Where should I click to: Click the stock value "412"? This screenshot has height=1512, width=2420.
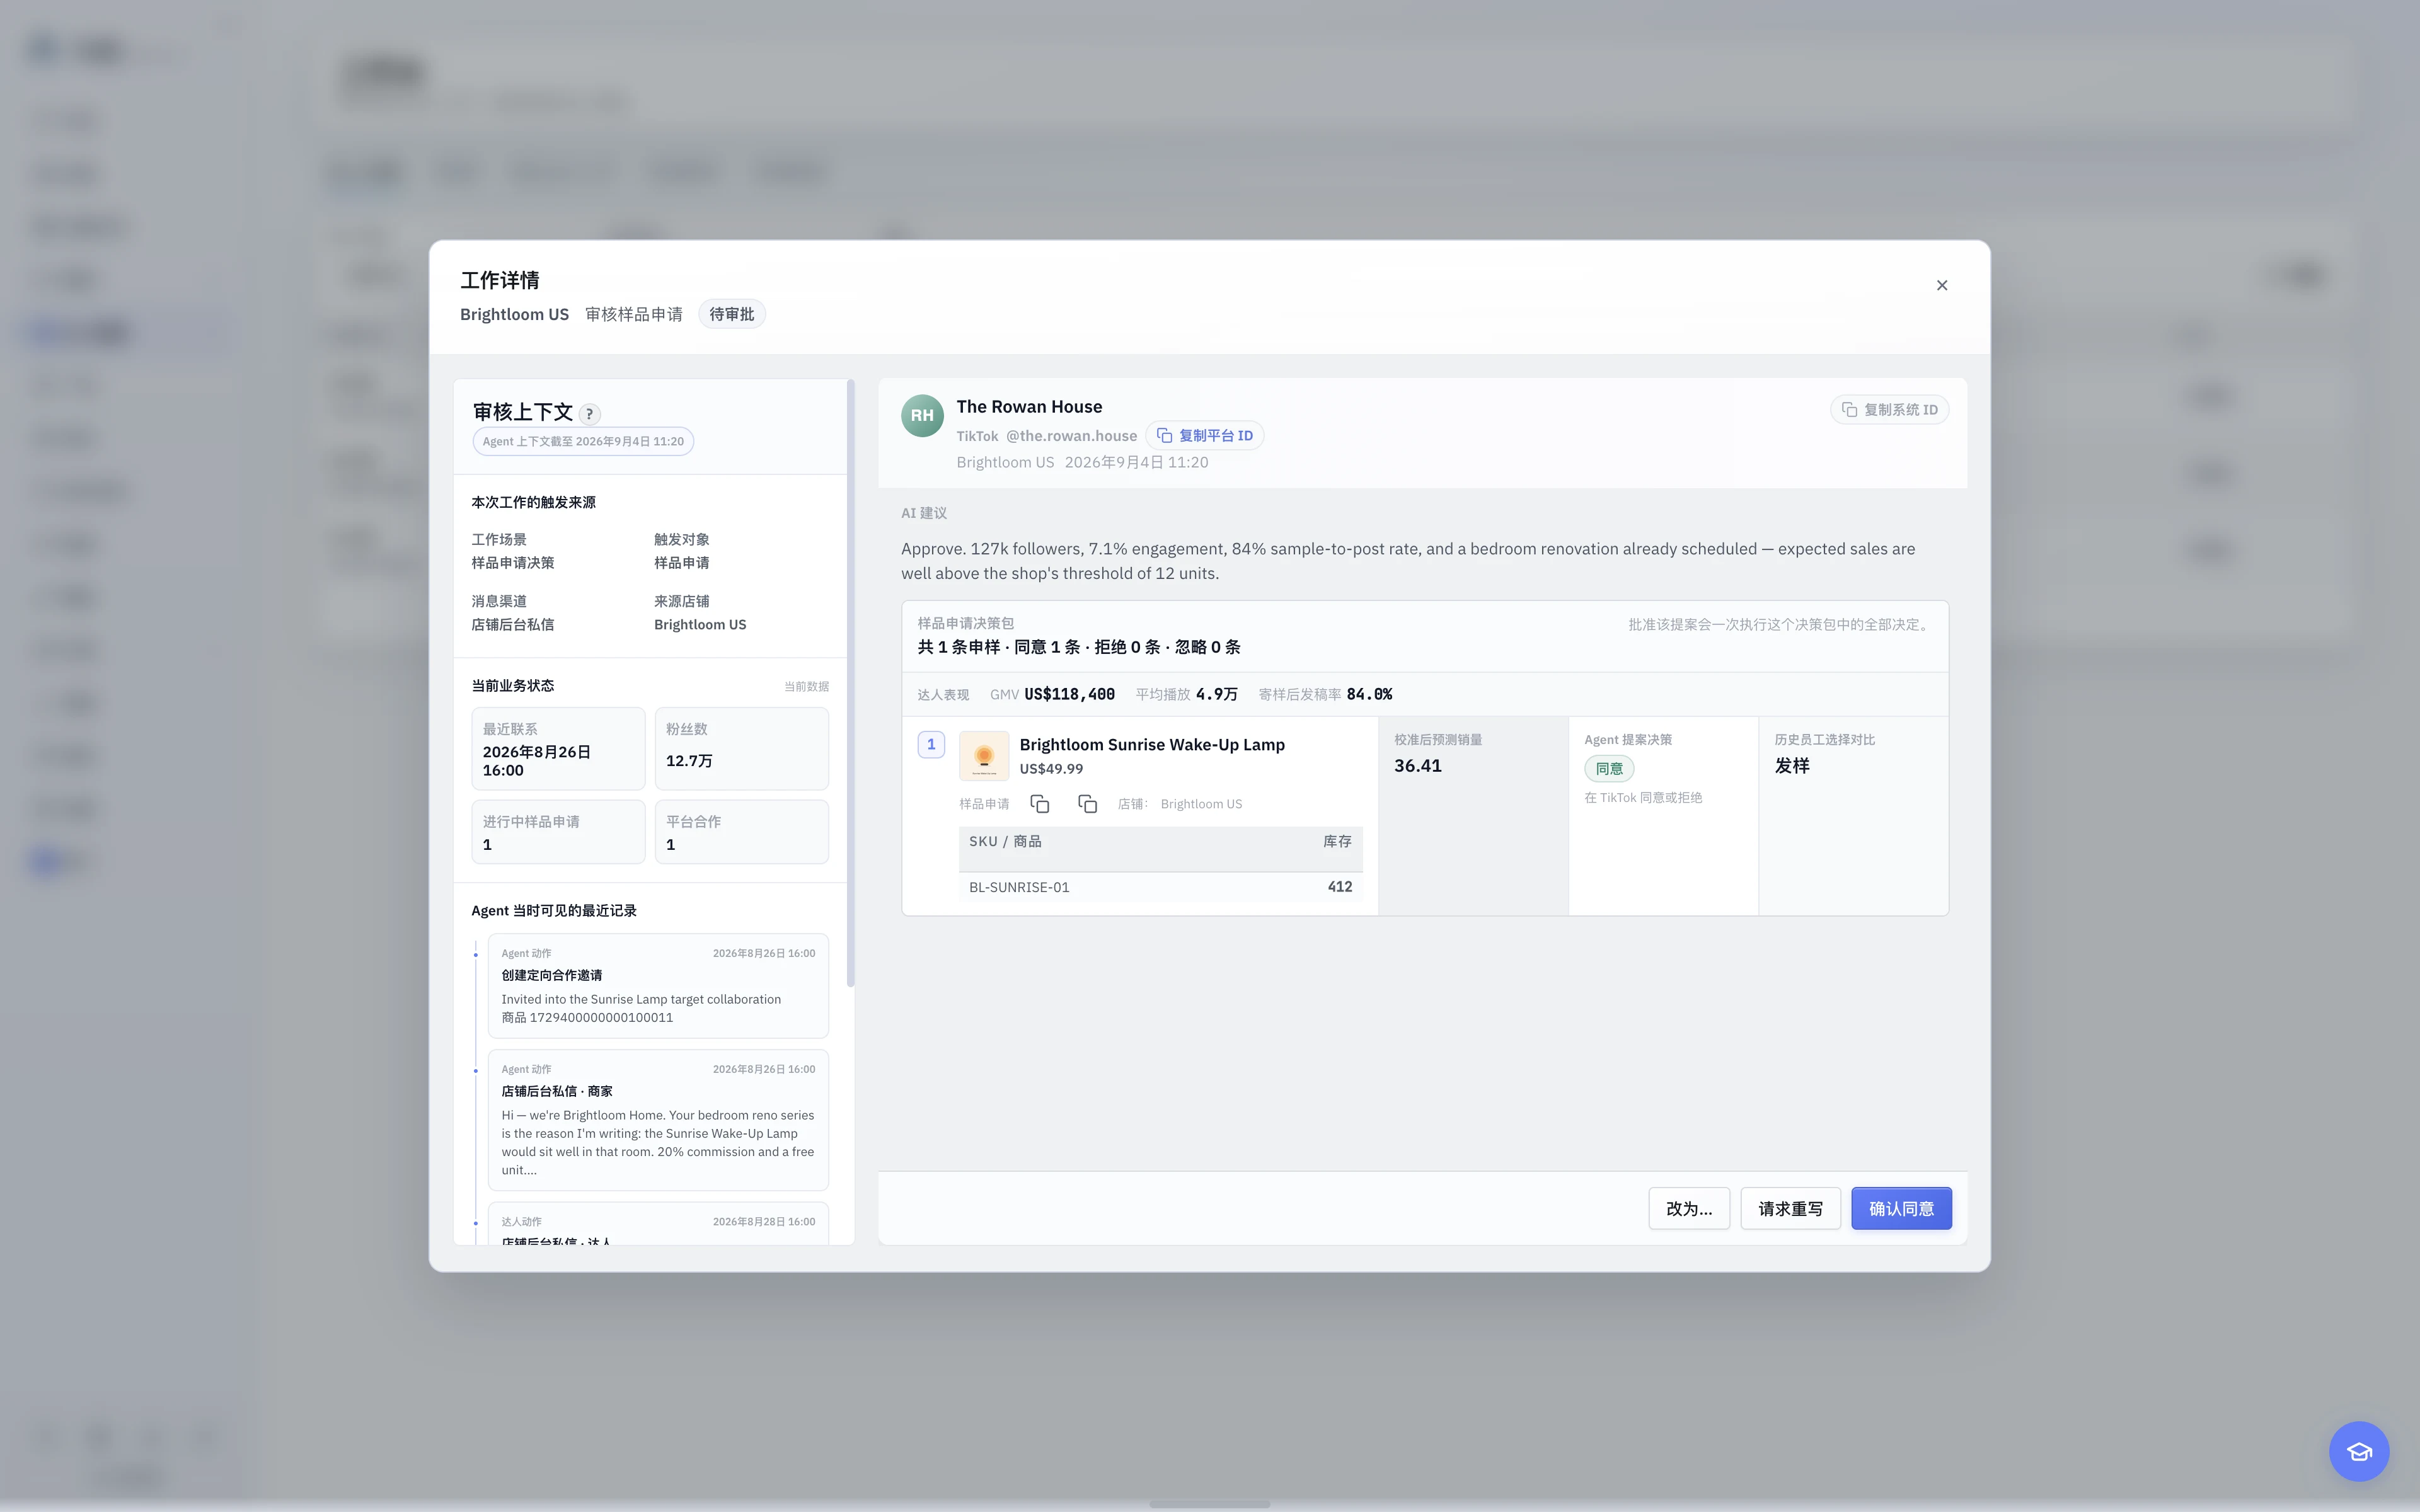pos(1340,887)
